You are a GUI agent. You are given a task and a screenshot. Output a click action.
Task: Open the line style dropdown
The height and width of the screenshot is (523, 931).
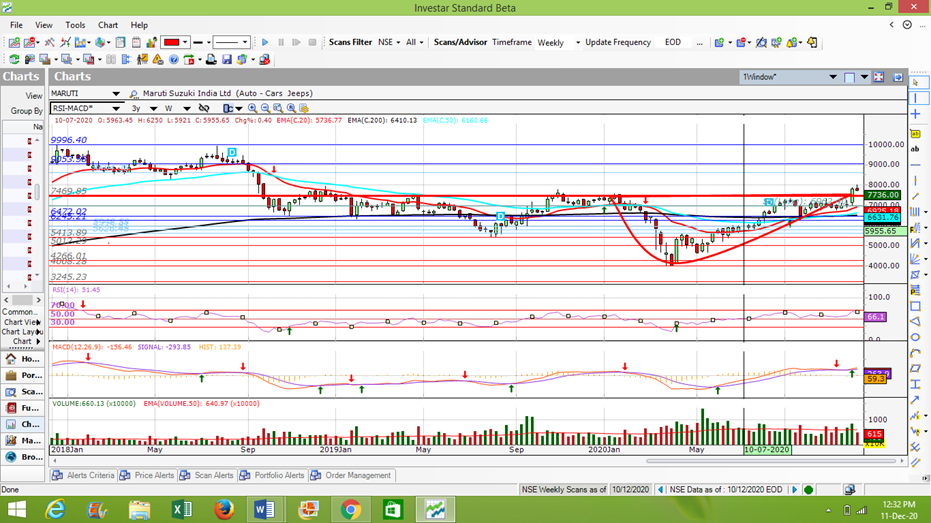(245, 42)
